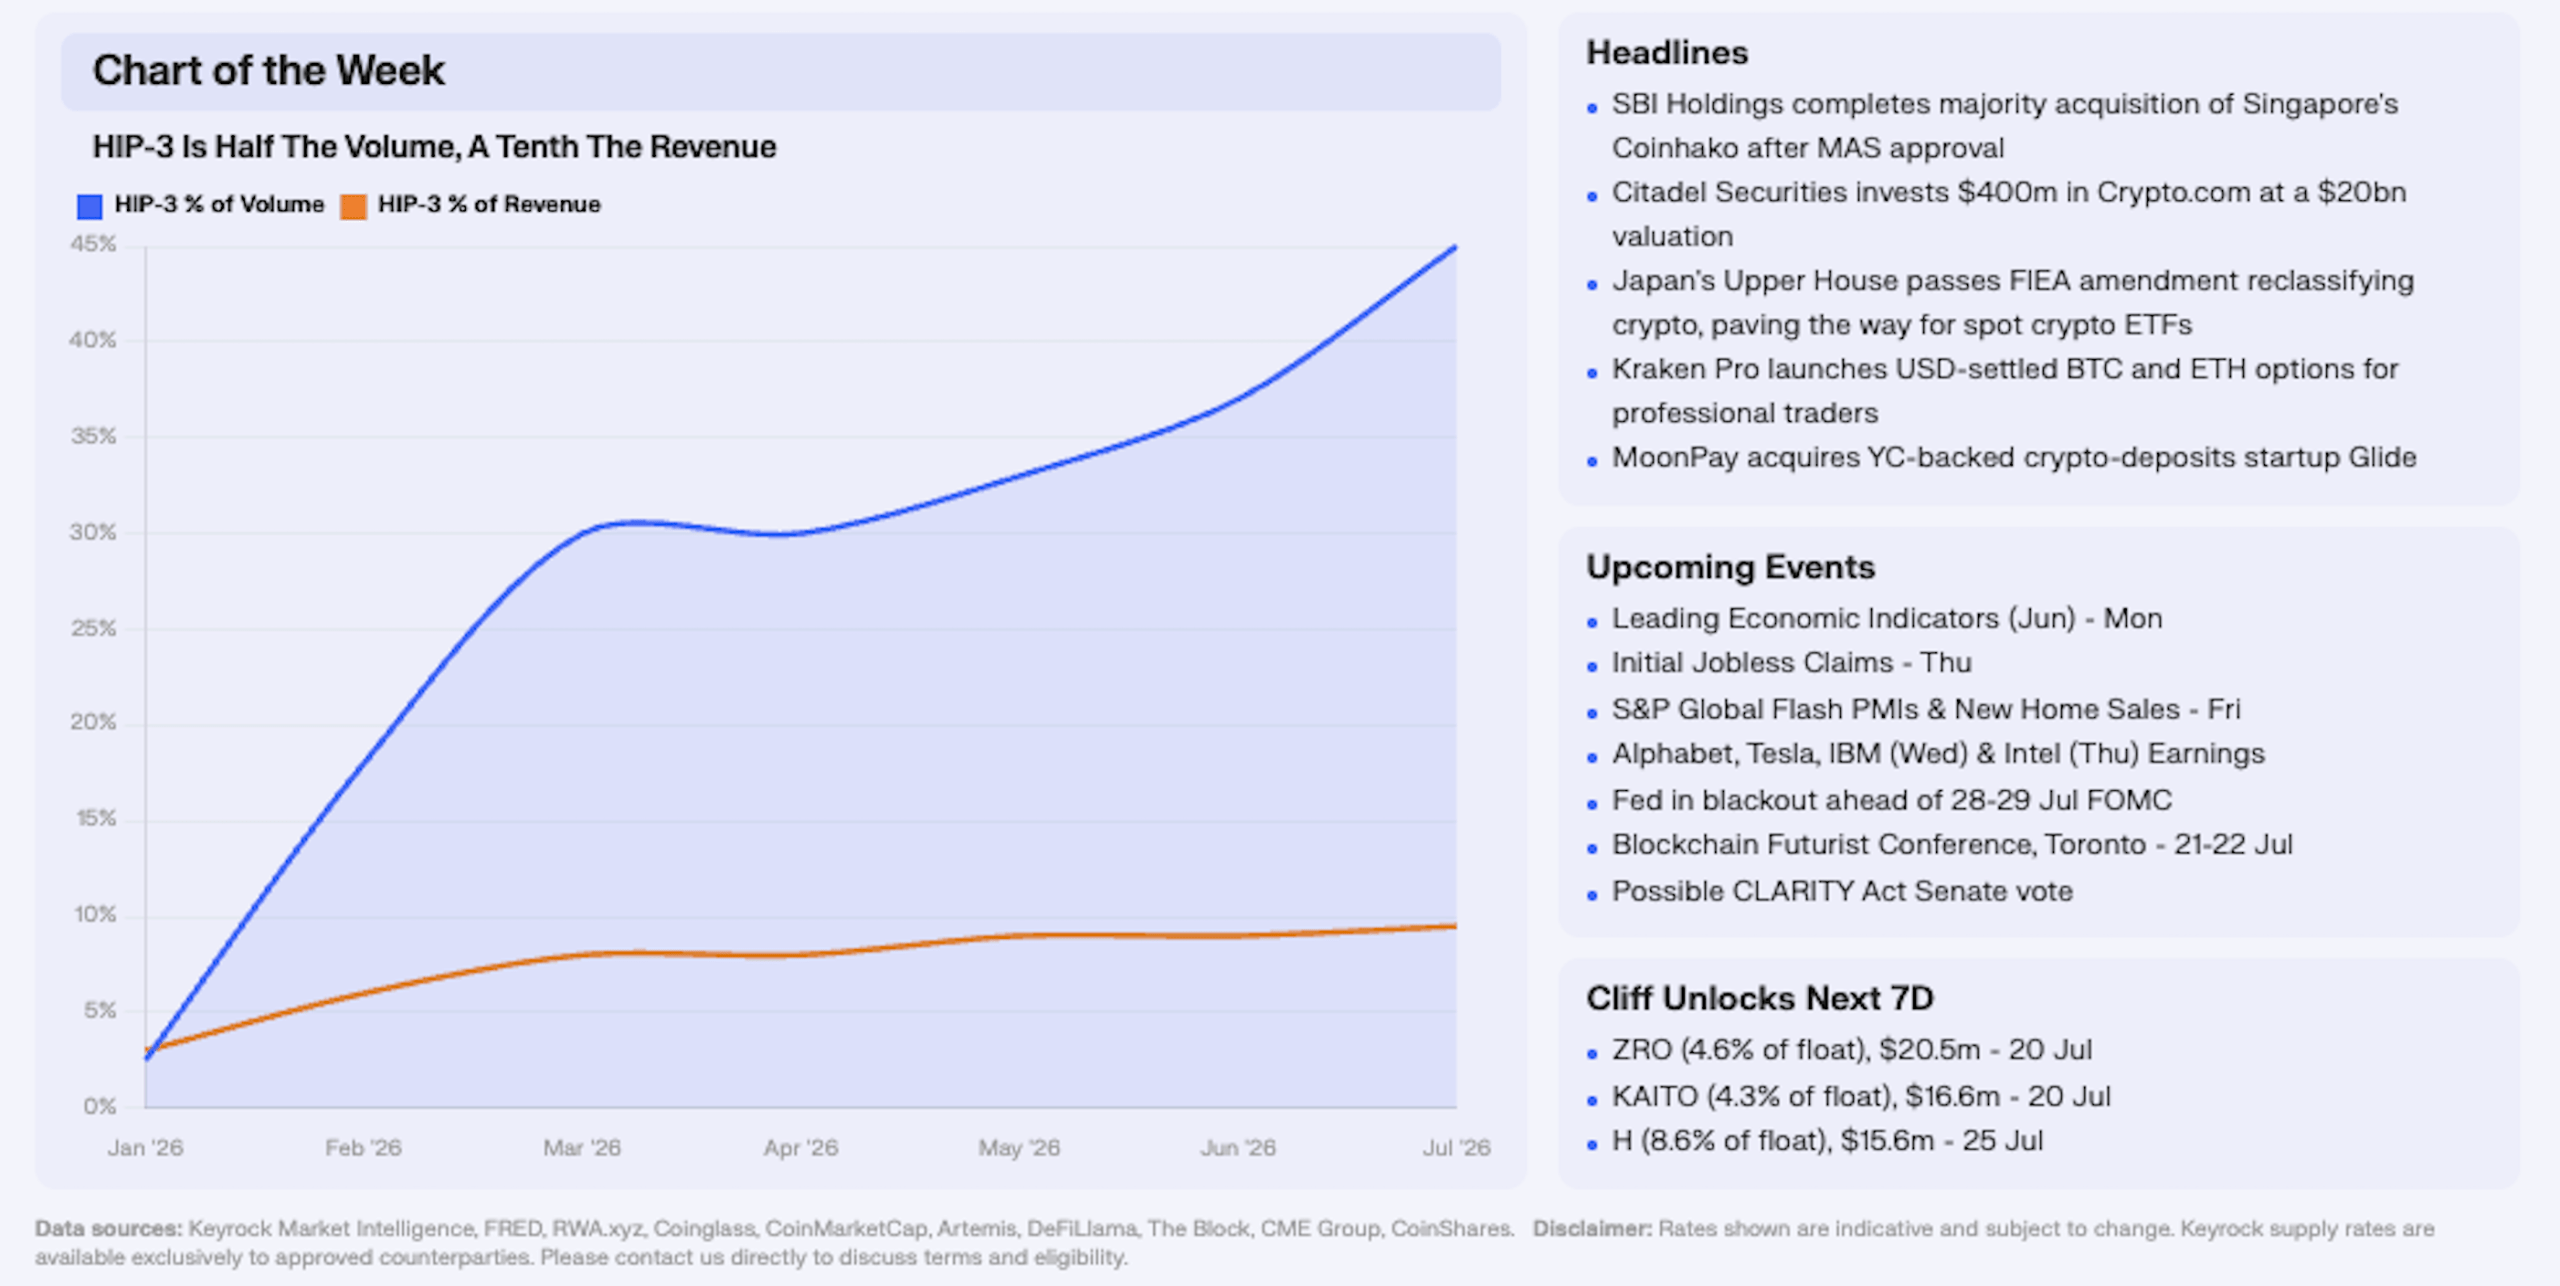2560x1286 pixels.
Task: Click the ZRO (4.6% of float) unlock row
Action: tap(1852, 1050)
